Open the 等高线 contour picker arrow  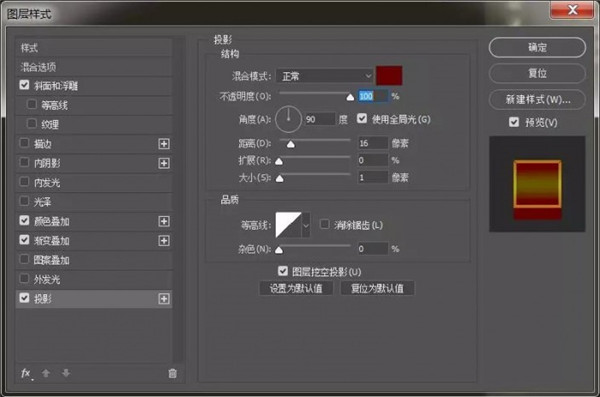pos(306,225)
